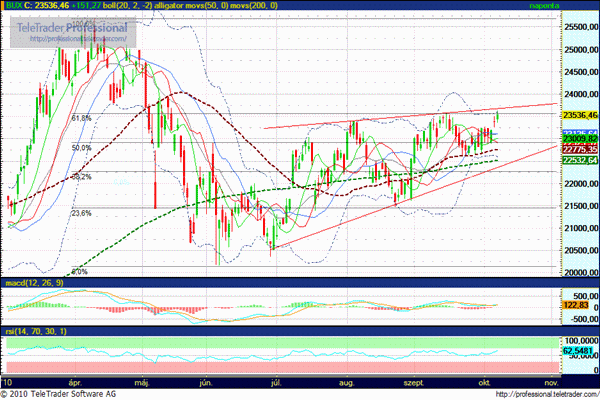Image resolution: width=600 pixels, height=400 pixels.
Task: Select the BUX symbol label in the header
Action: [x=15, y=6]
